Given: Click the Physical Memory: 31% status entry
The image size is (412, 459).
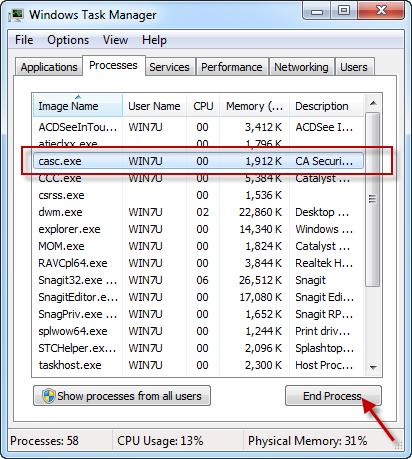Looking at the screenshot, I should pyautogui.click(x=307, y=441).
